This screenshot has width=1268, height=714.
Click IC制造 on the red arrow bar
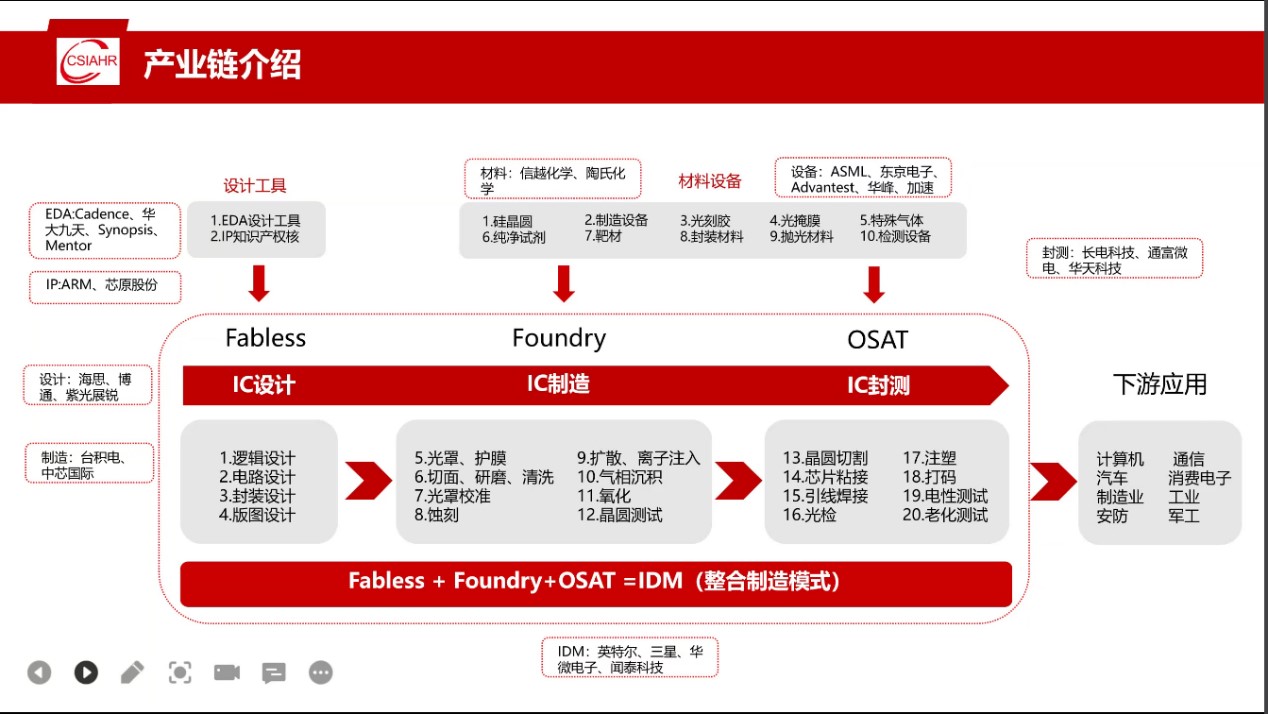click(x=558, y=384)
